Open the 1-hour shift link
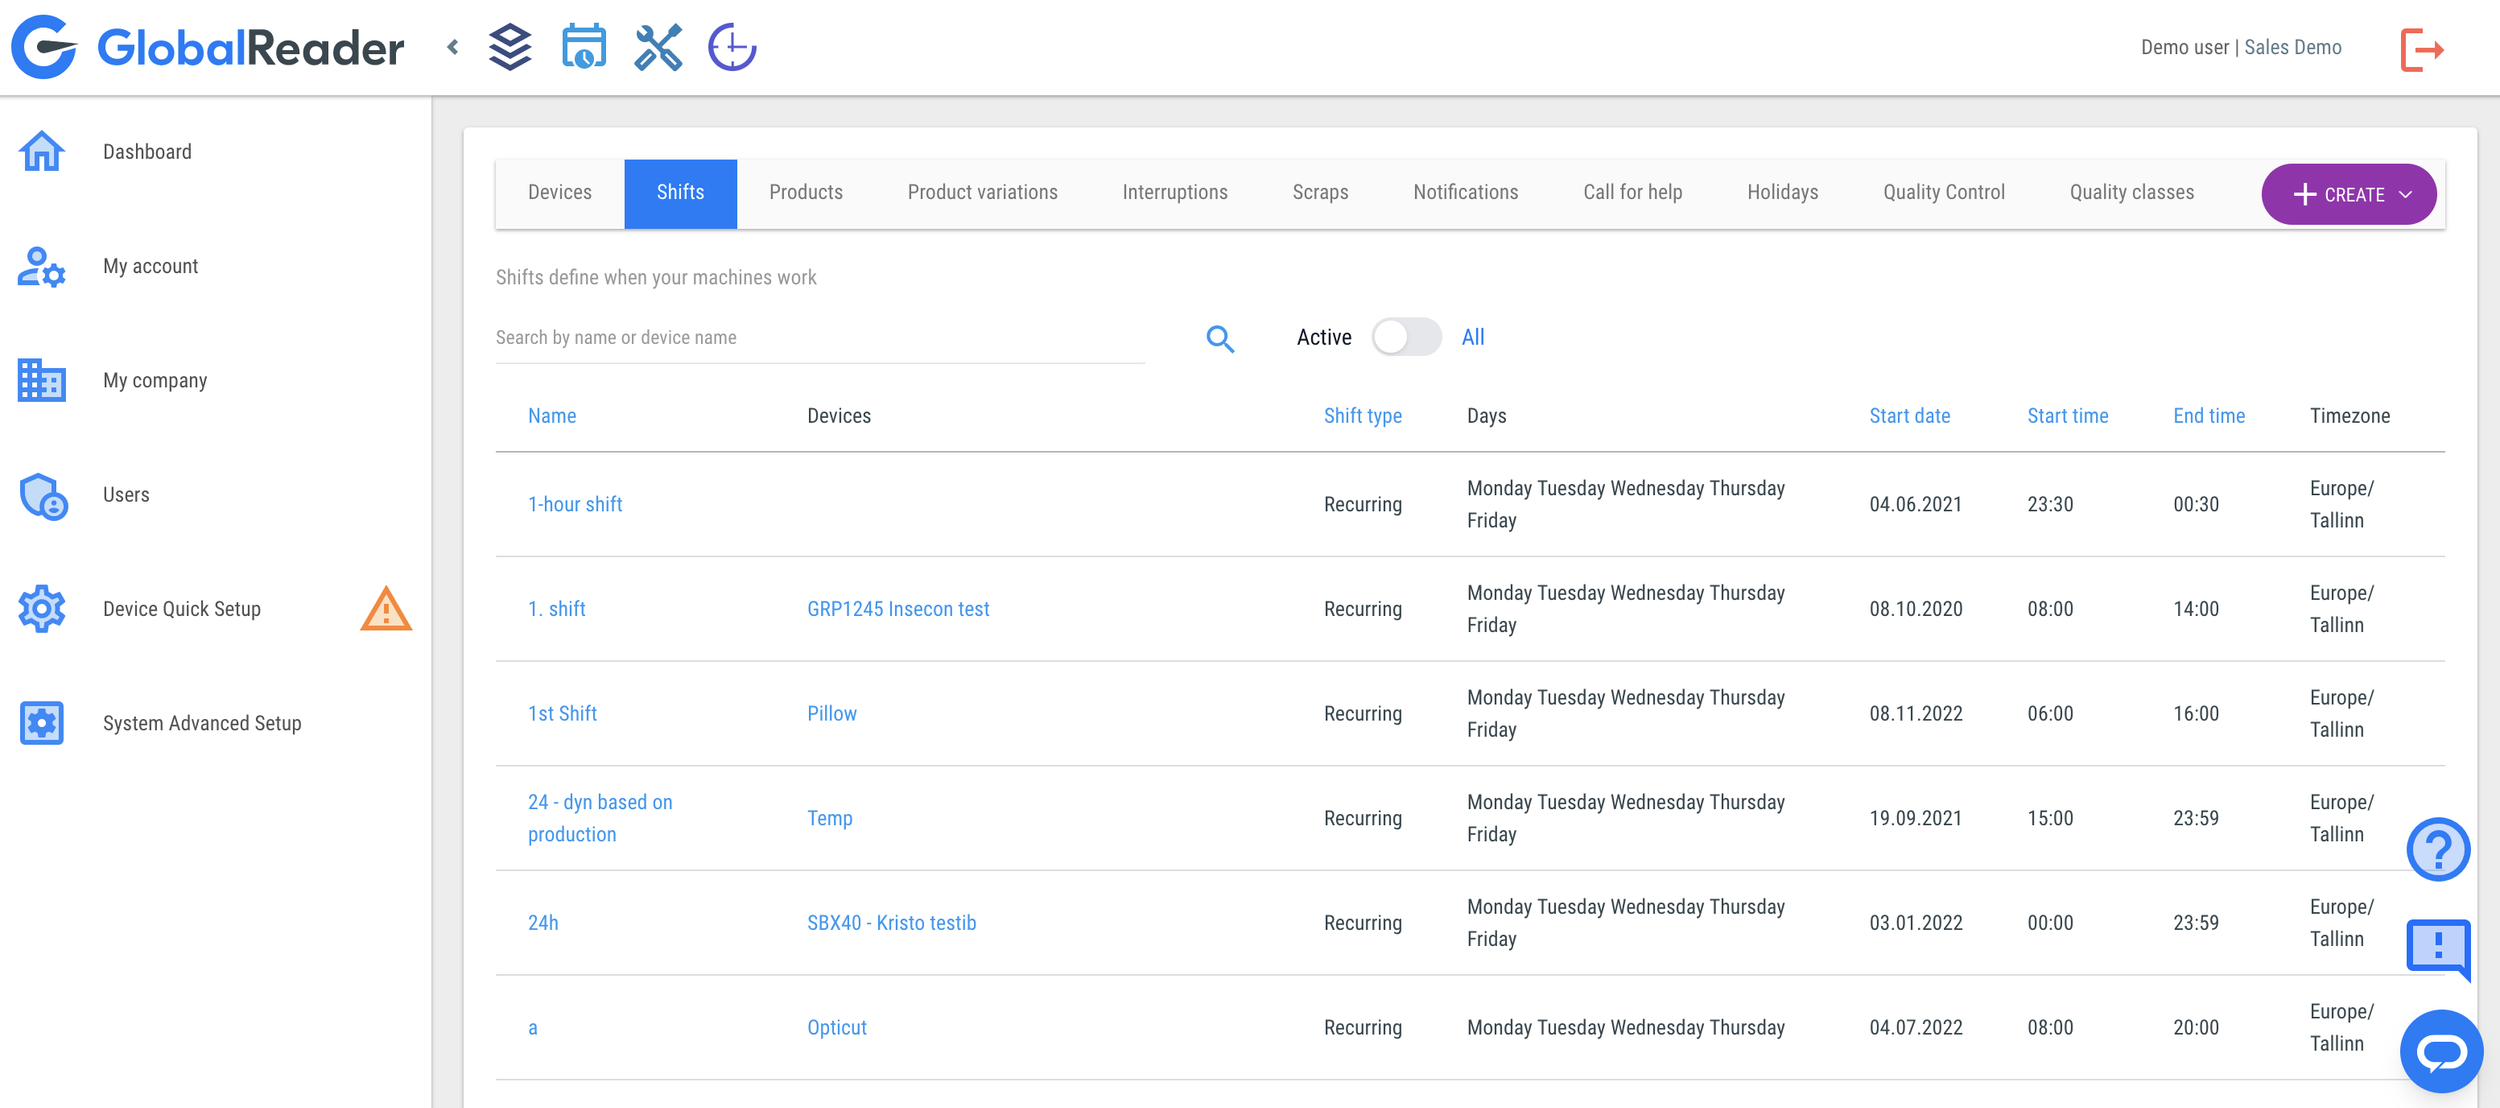 (575, 505)
